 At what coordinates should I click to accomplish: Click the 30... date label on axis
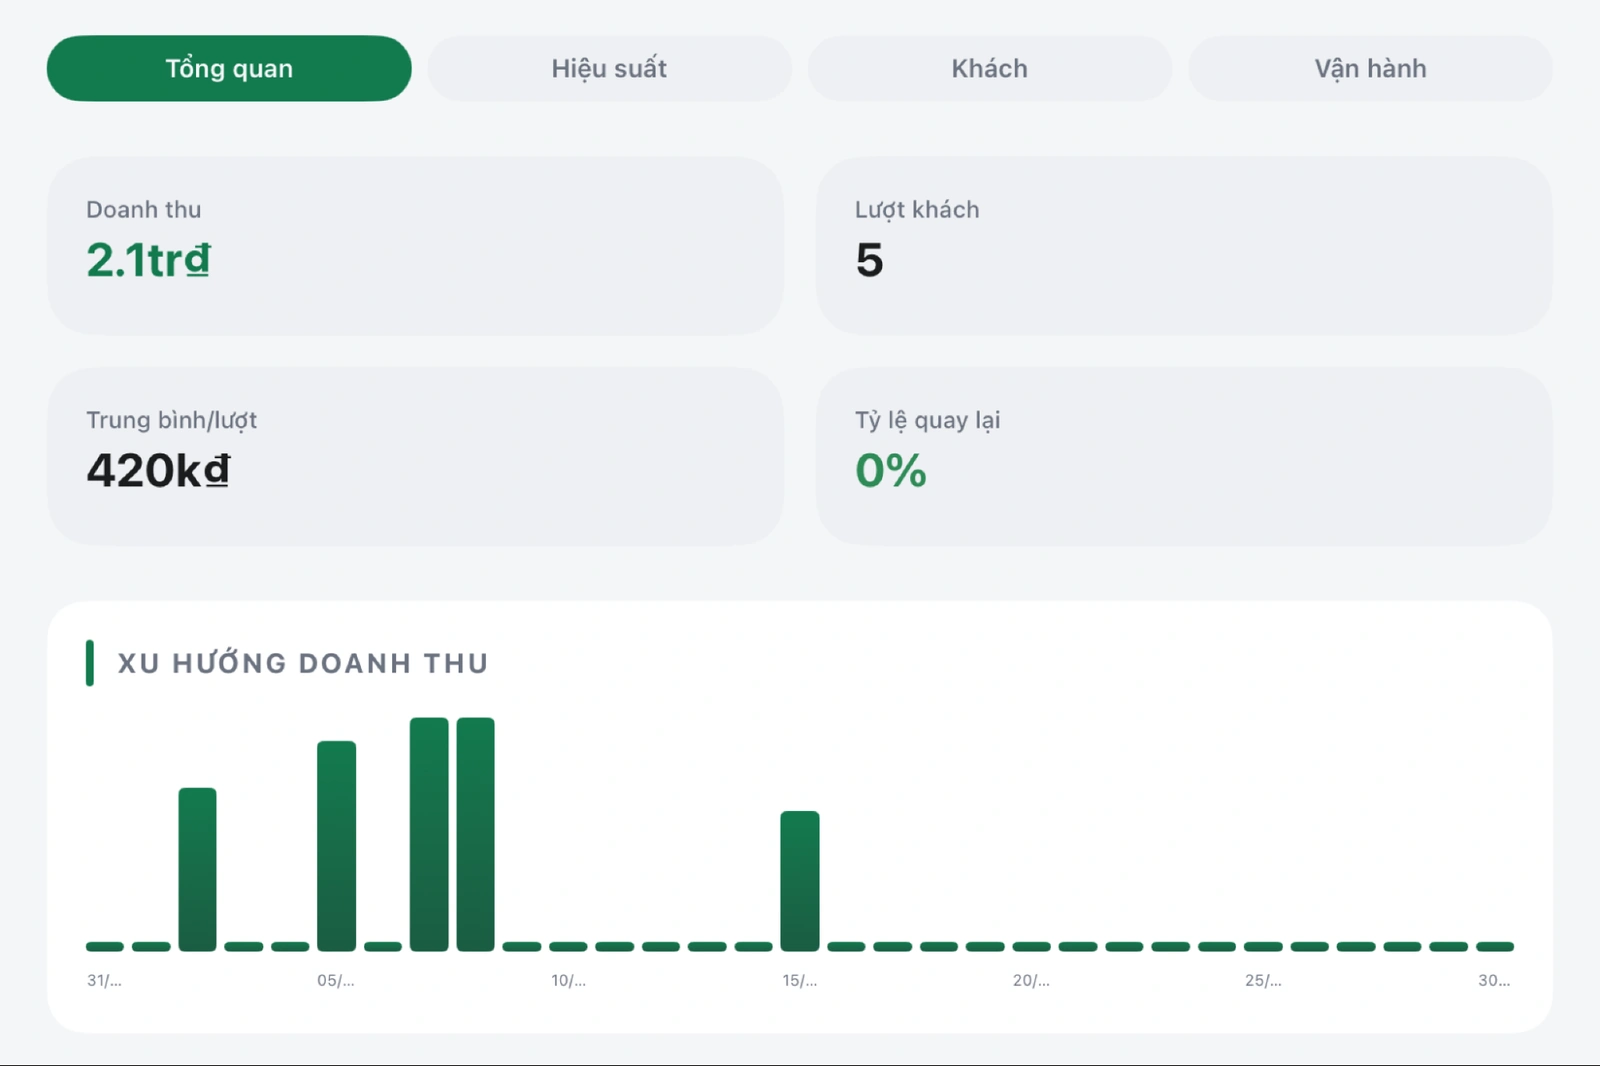click(1494, 980)
